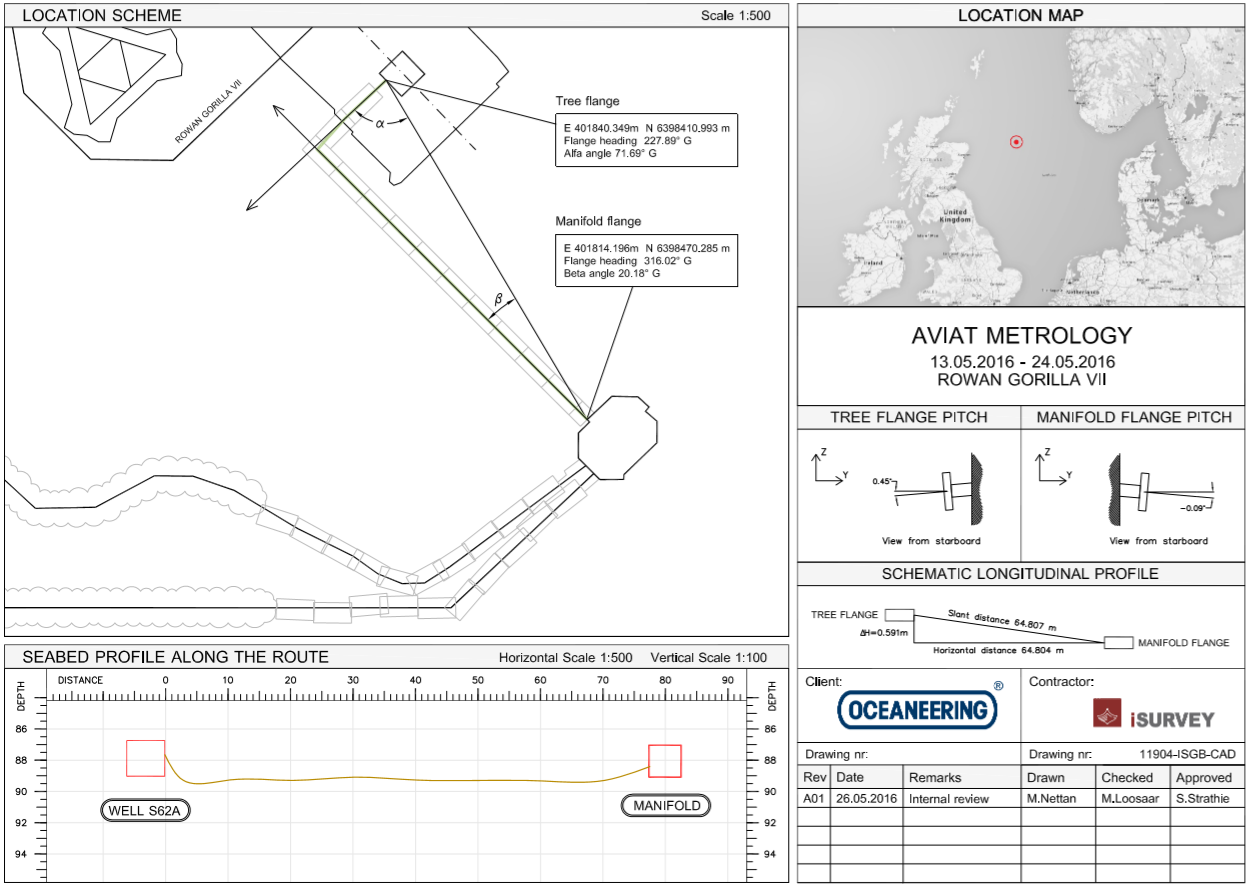
Task: Click the iSurvey contractor logo
Action: coord(1153,714)
